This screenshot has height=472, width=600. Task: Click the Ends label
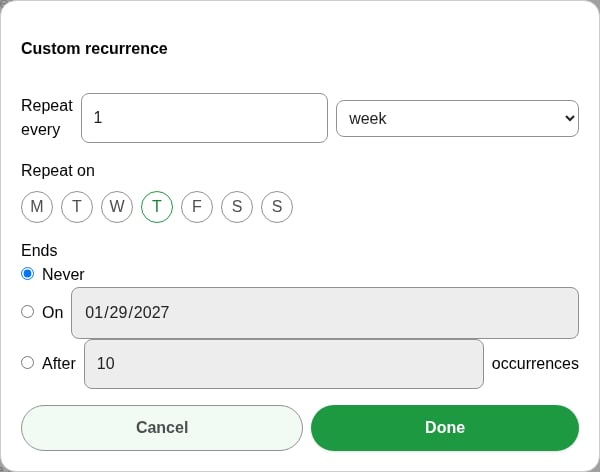point(39,250)
